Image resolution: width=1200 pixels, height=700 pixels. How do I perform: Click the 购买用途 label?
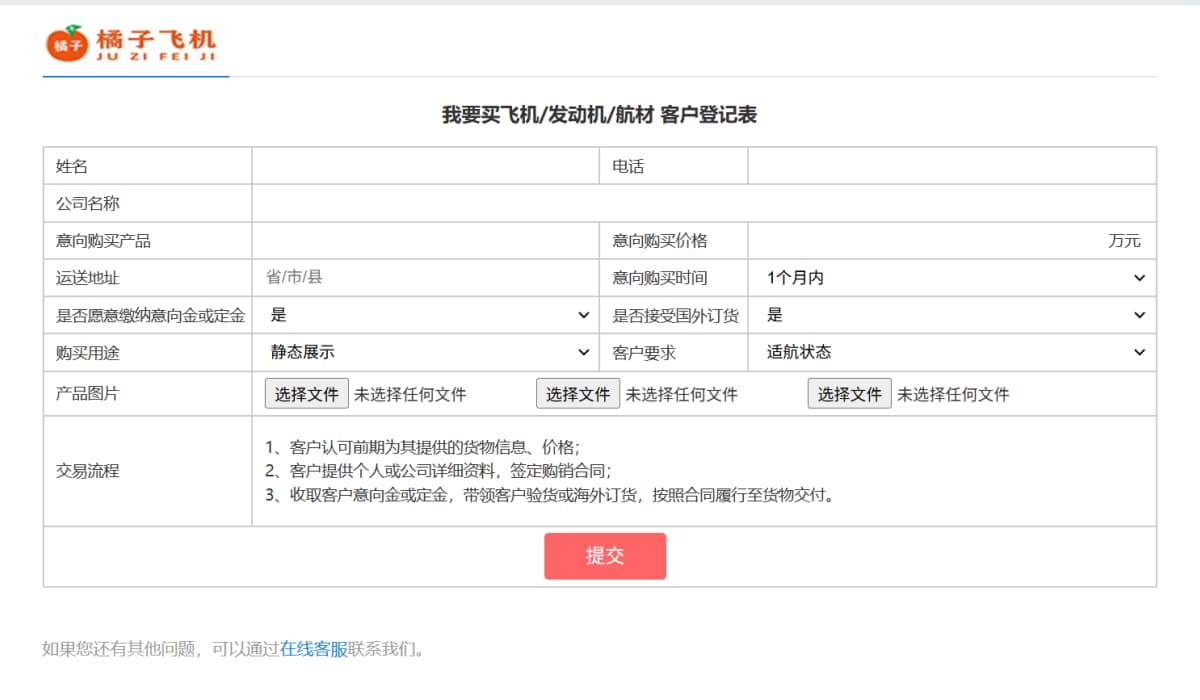point(88,353)
